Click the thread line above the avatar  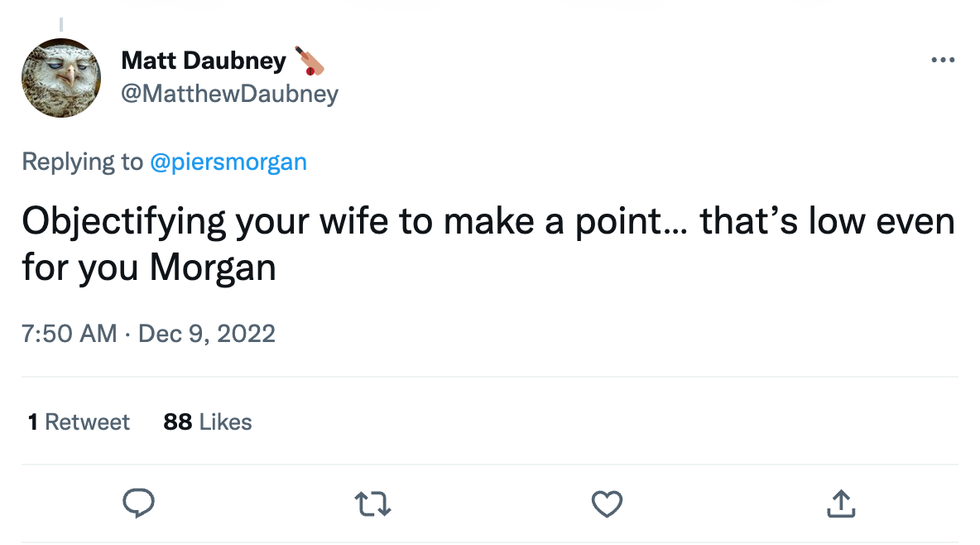coord(61,22)
